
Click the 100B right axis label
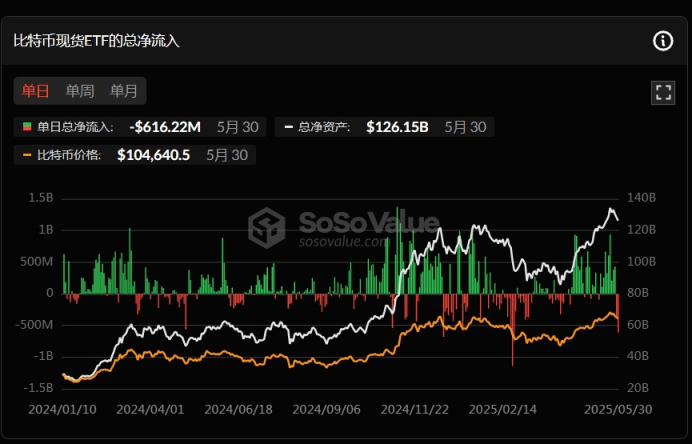(641, 262)
